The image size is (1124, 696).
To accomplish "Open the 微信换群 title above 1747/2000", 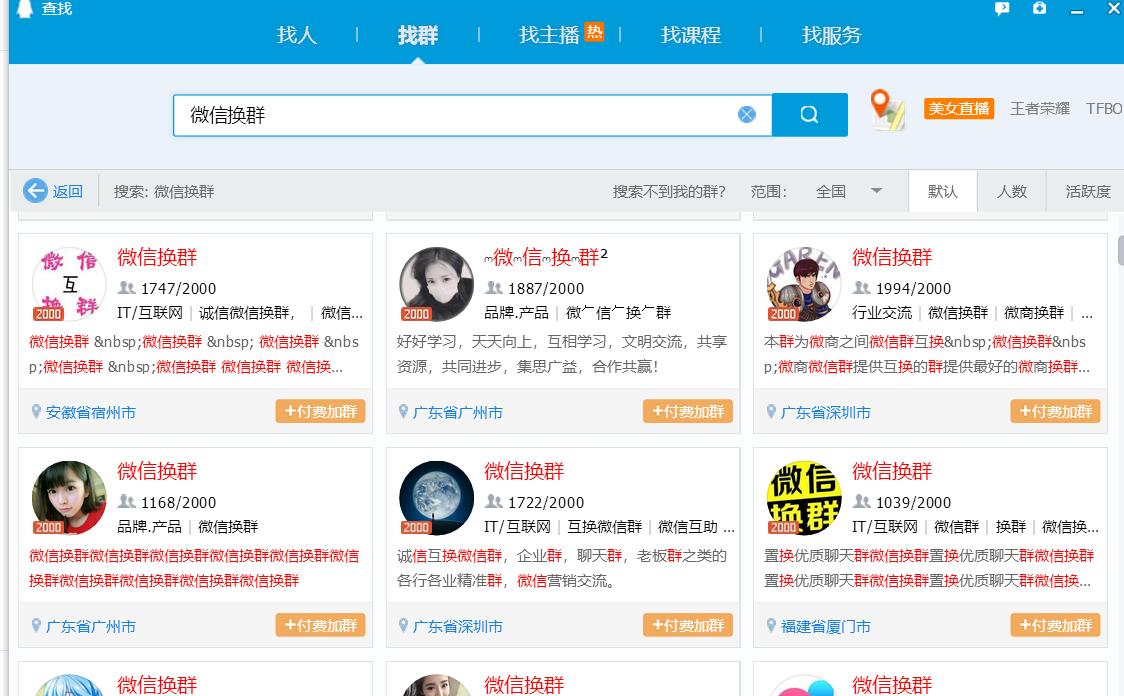I will (x=157, y=257).
